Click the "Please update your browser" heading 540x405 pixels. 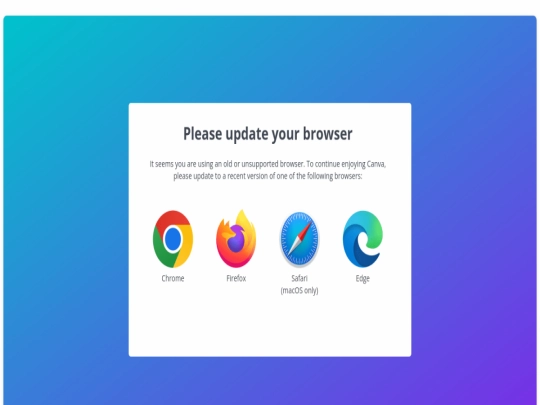coord(268,134)
